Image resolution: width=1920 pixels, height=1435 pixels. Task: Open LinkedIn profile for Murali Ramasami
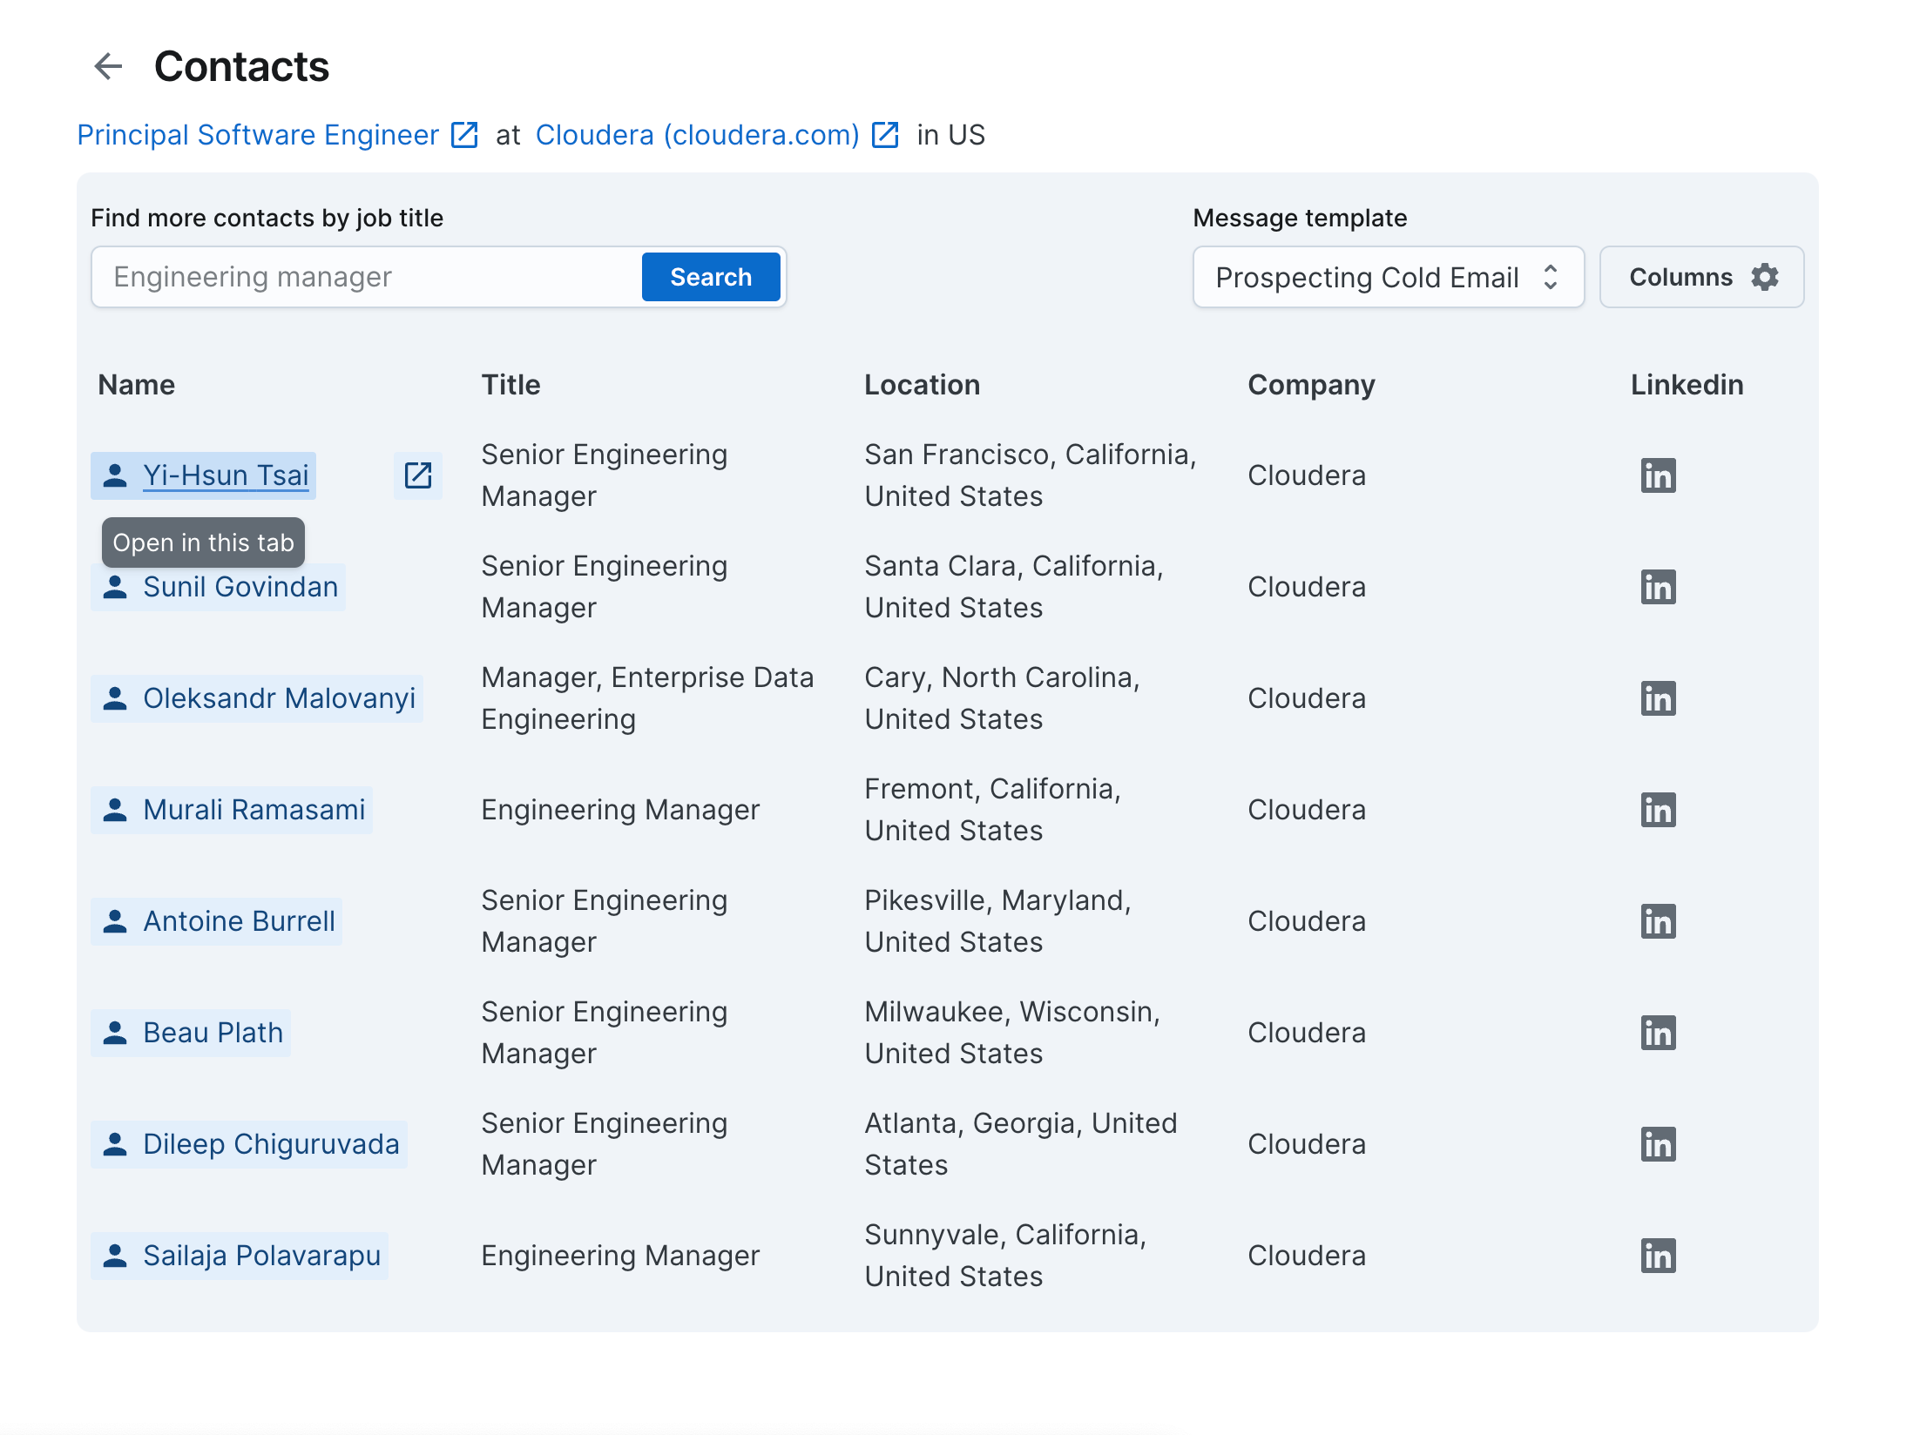tap(1658, 810)
